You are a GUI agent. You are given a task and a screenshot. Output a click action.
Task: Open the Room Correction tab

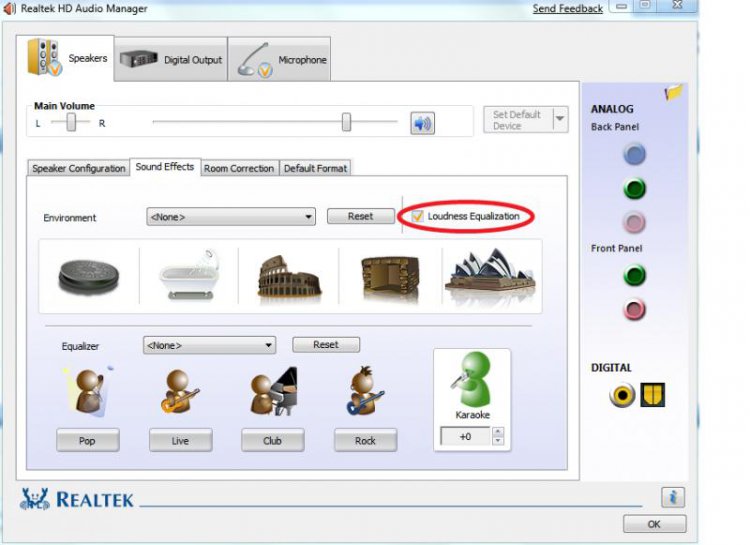pyautogui.click(x=239, y=168)
